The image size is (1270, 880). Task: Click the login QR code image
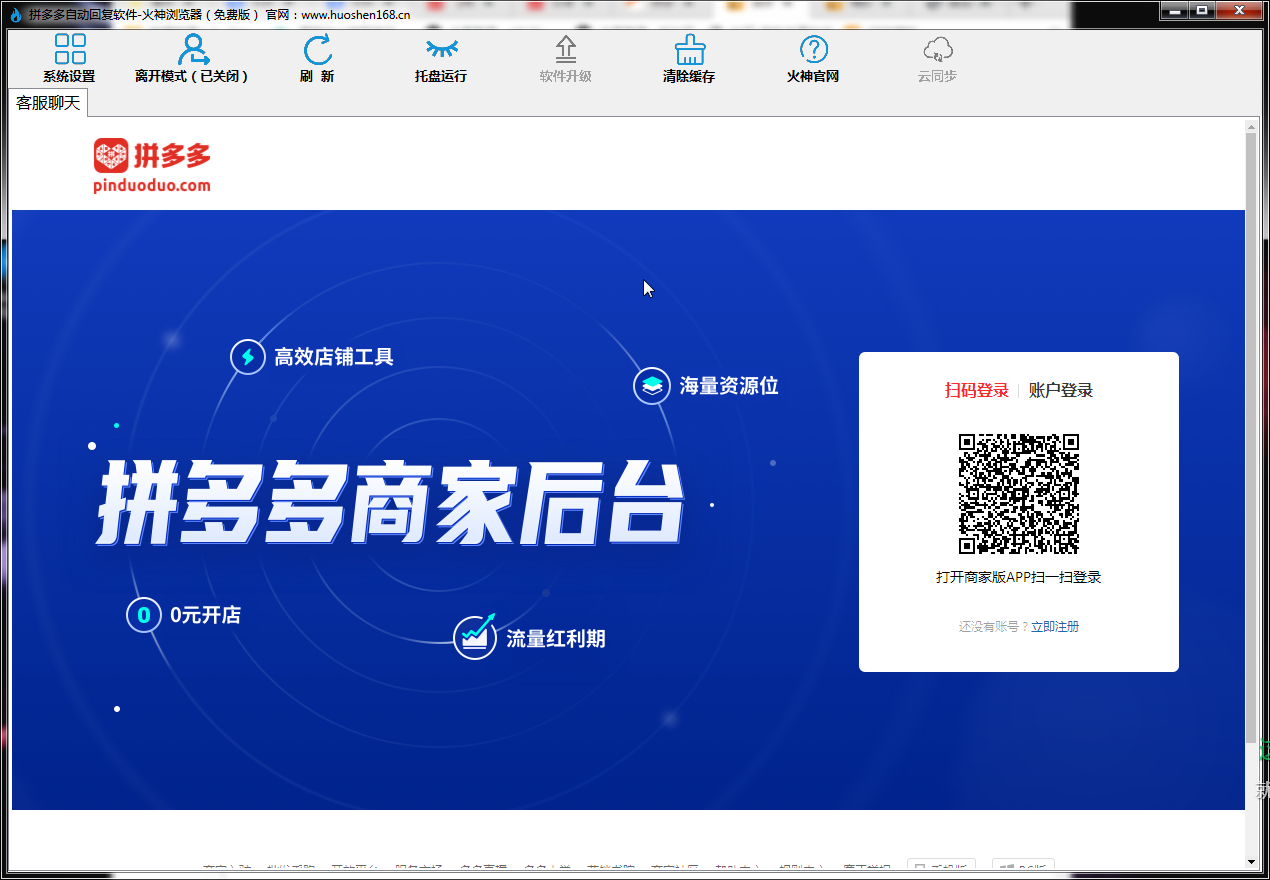[x=1019, y=494]
